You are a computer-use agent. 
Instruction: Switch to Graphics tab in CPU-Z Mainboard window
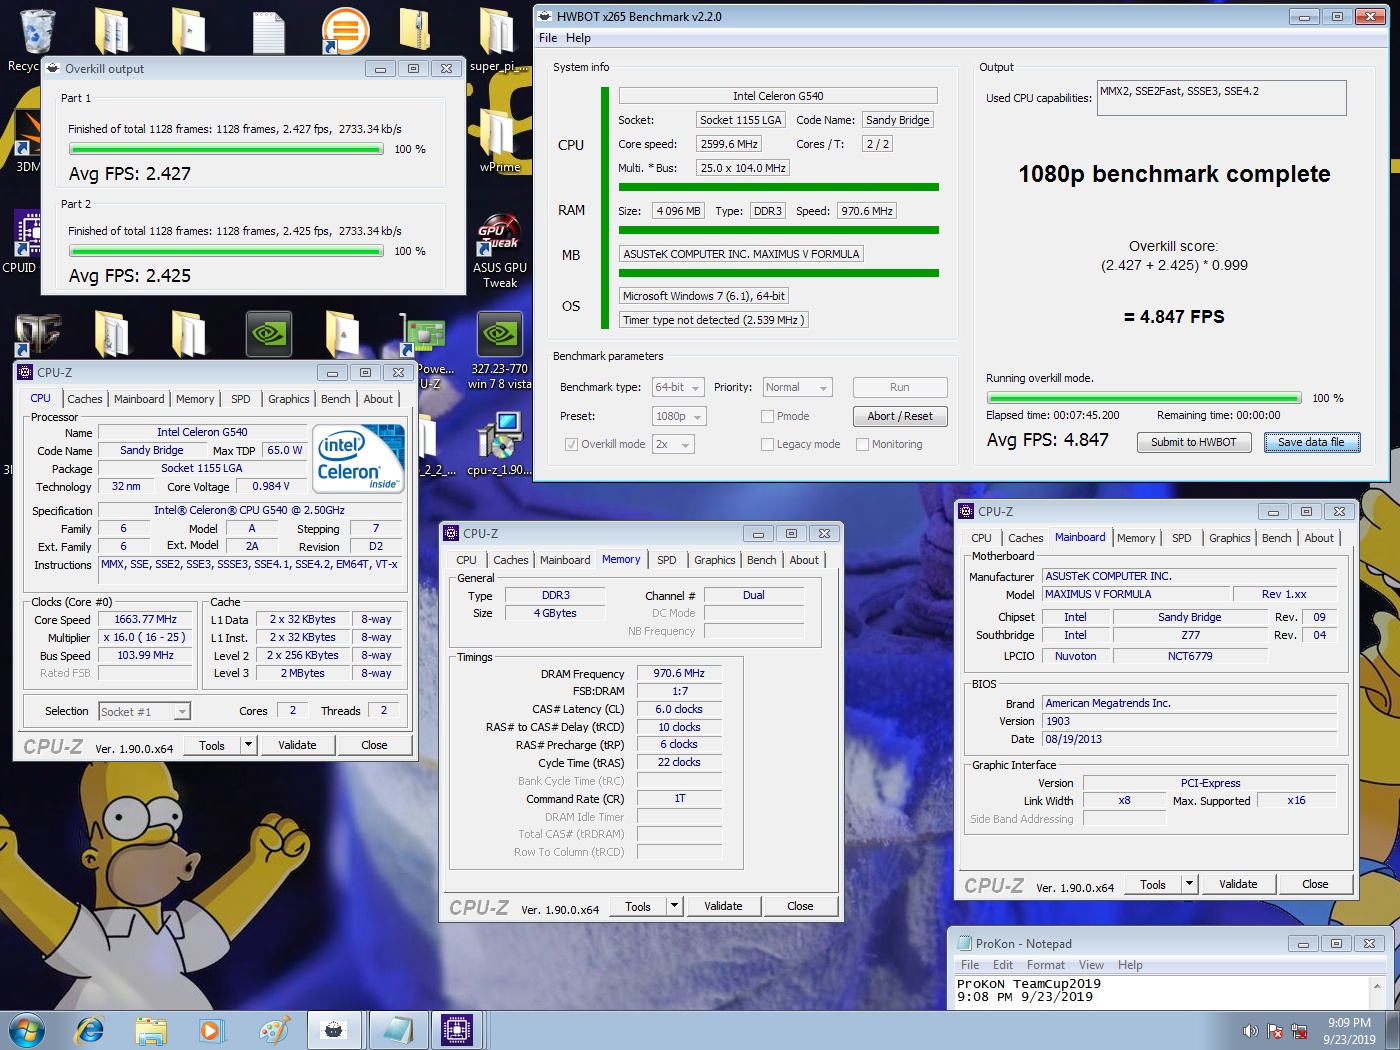point(1230,538)
